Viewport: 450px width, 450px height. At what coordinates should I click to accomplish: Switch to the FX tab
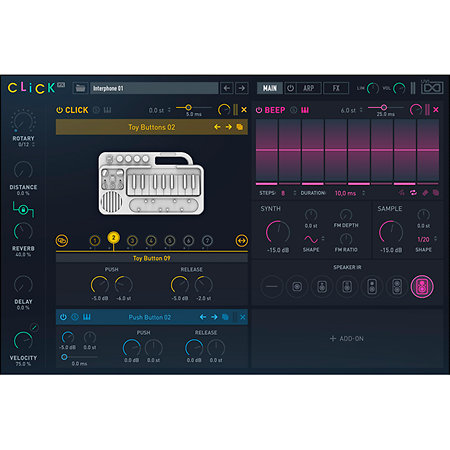(336, 88)
